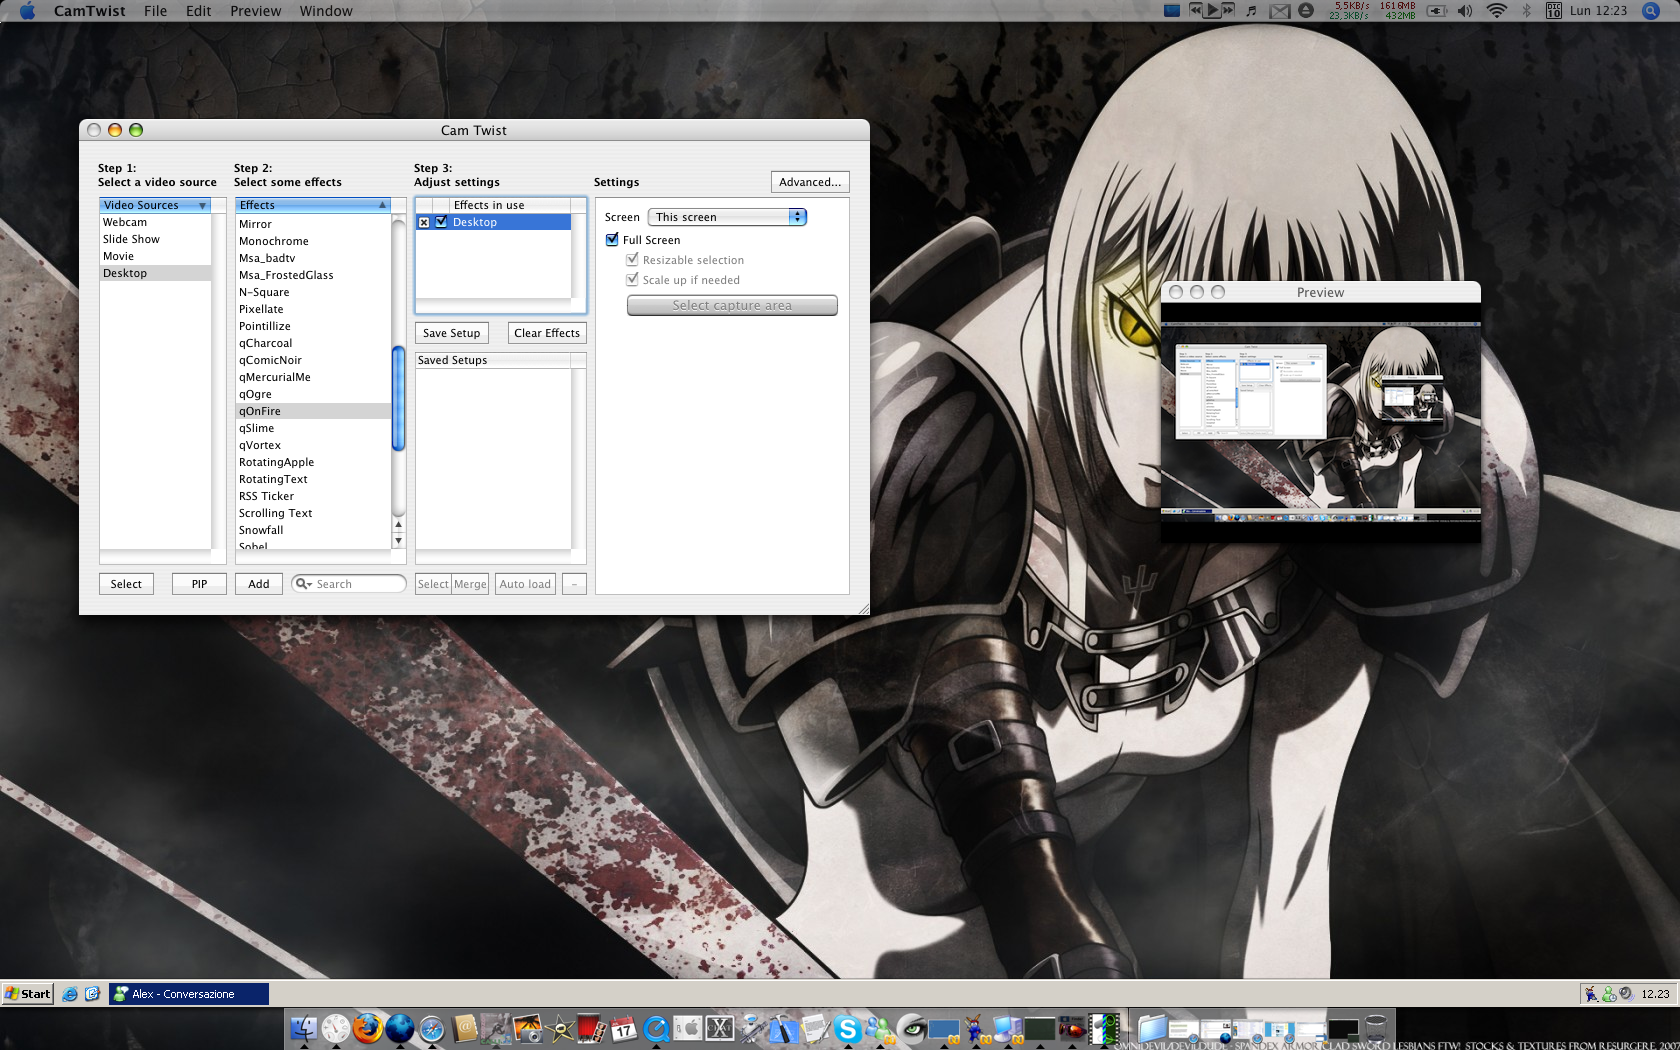Select Webcam in Video Sources list
Viewport: 1680px width, 1050px height.
pyautogui.click(x=155, y=222)
